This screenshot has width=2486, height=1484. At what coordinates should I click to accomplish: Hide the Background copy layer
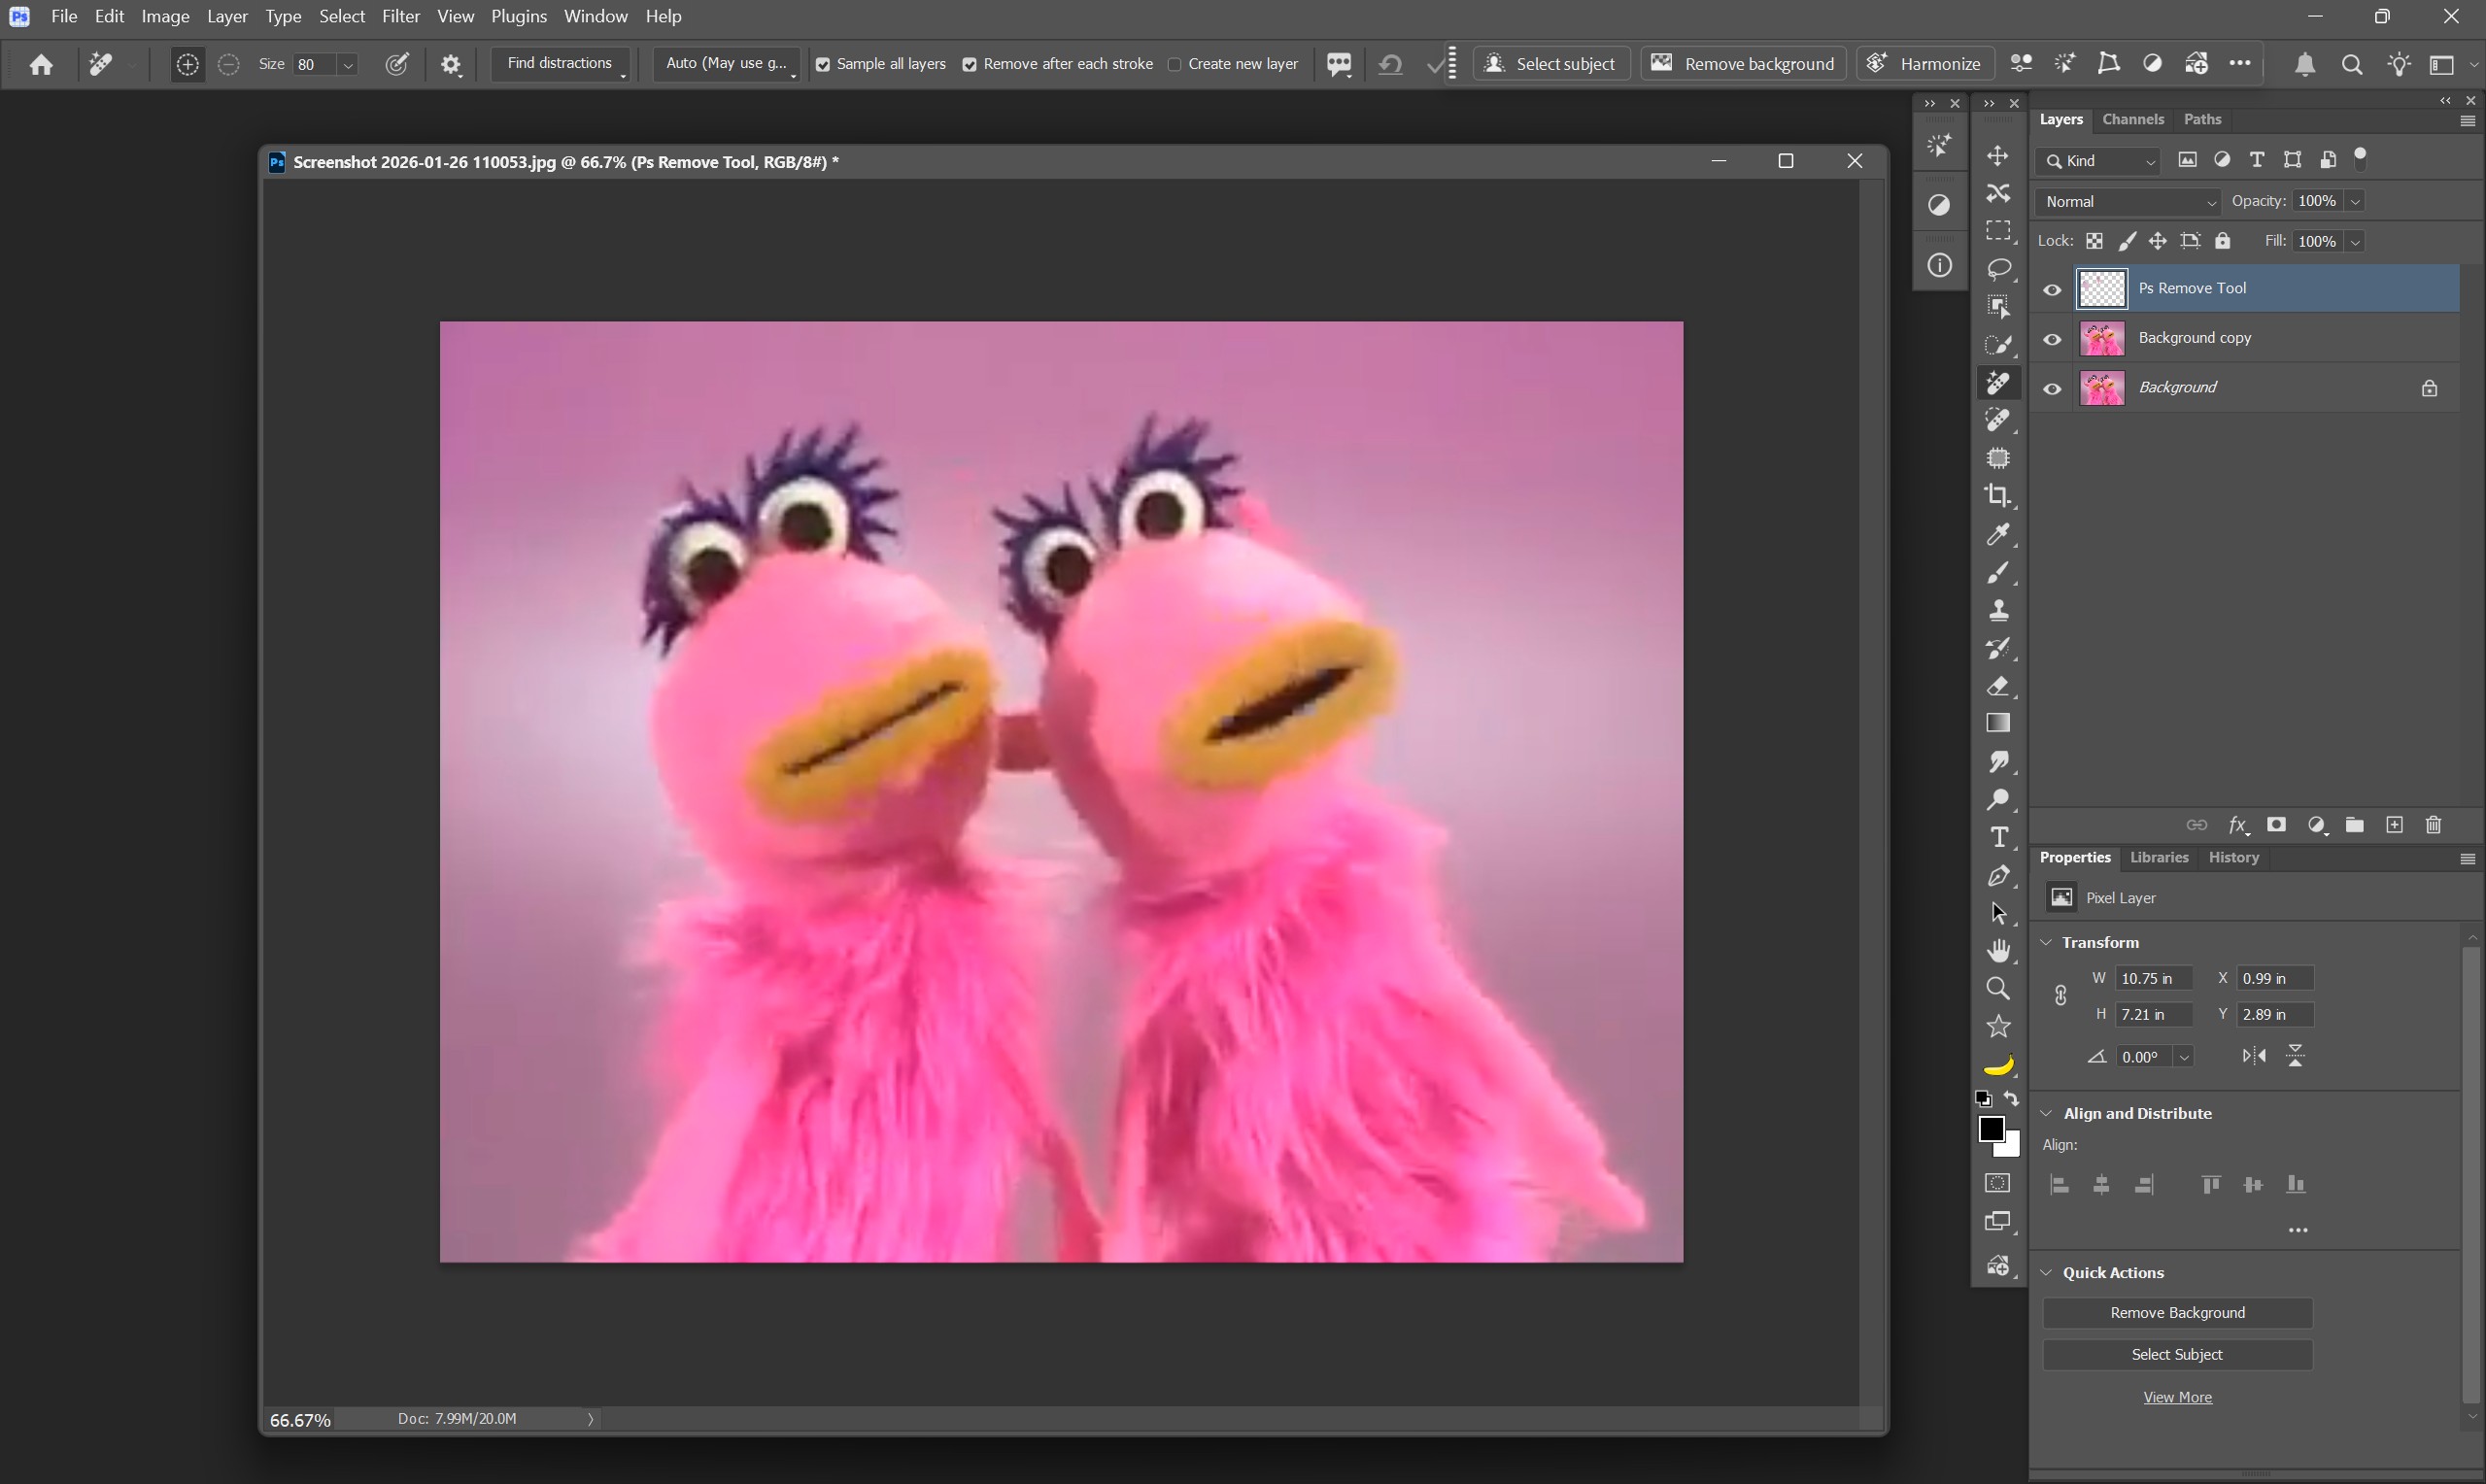(2052, 339)
